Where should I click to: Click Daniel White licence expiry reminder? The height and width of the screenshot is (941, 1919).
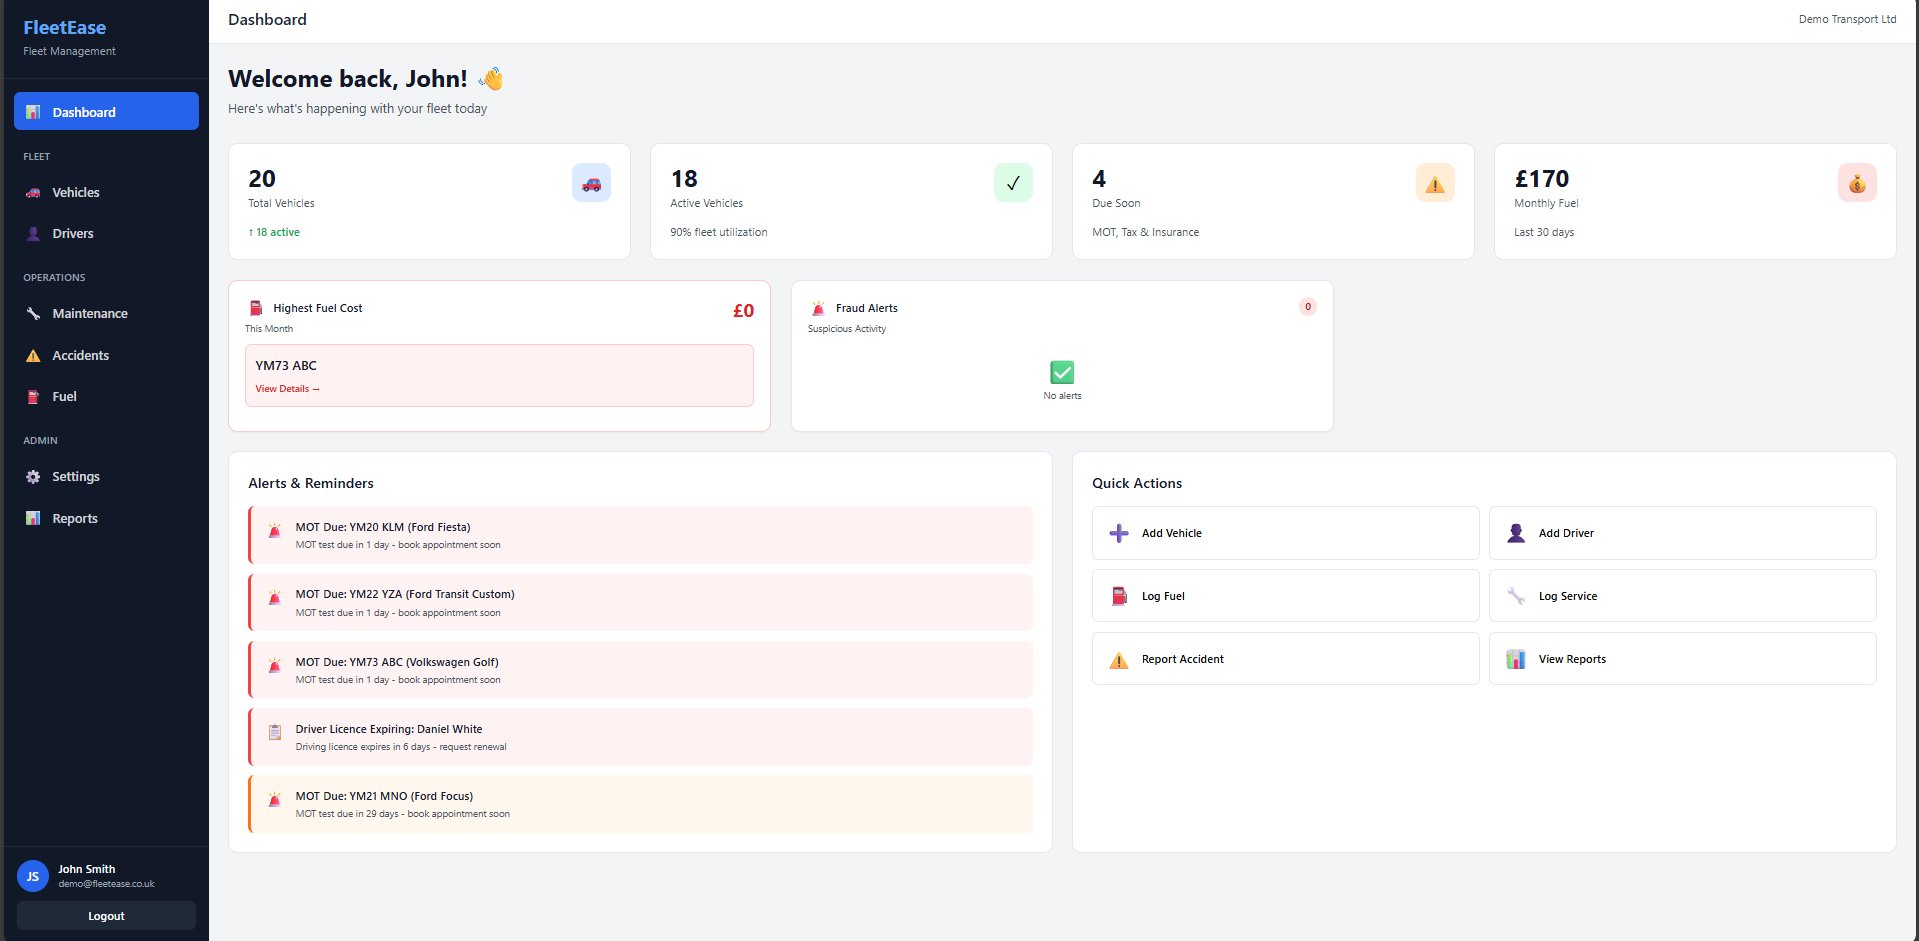[x=639, y=736]
